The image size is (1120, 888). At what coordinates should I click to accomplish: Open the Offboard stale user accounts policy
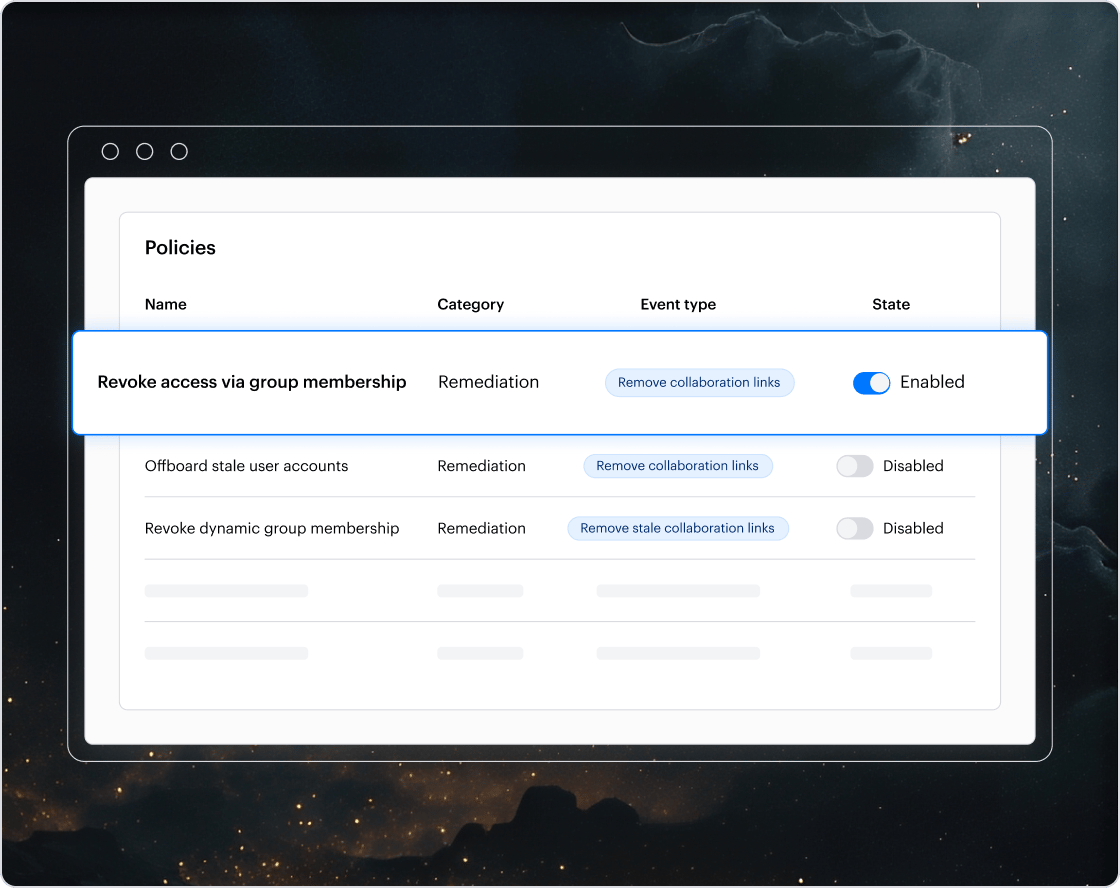(246, 466)
